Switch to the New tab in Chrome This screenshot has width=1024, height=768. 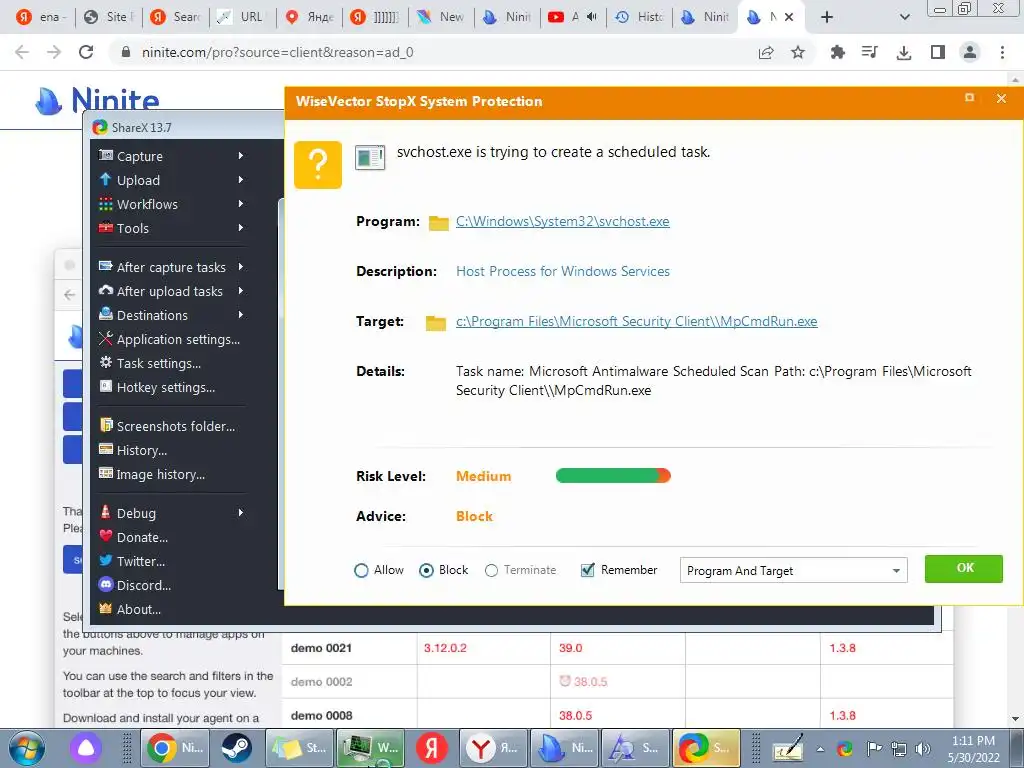coord(441,17)
